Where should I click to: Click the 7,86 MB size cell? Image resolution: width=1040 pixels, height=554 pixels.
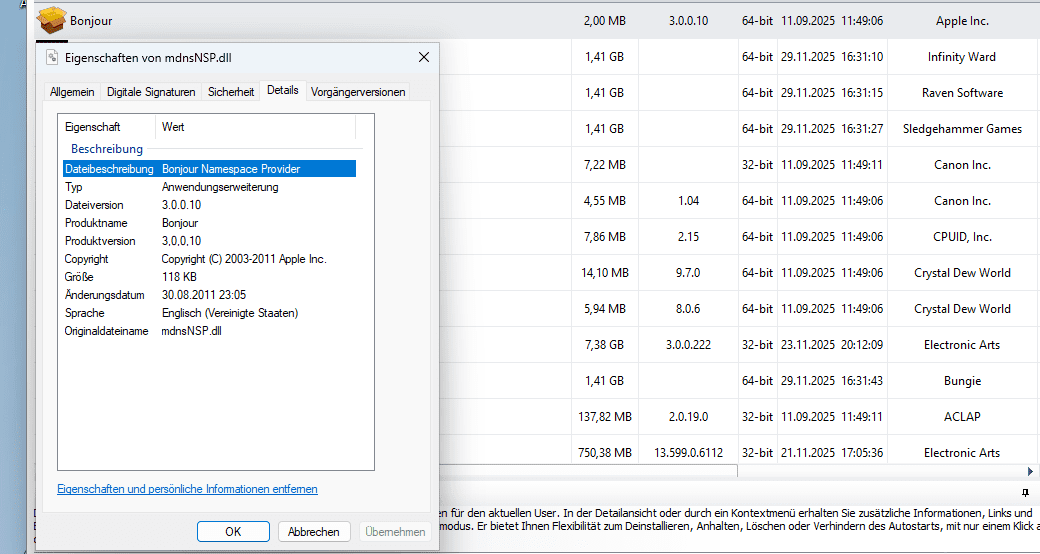pyautogui.click(x=604, y=237)
